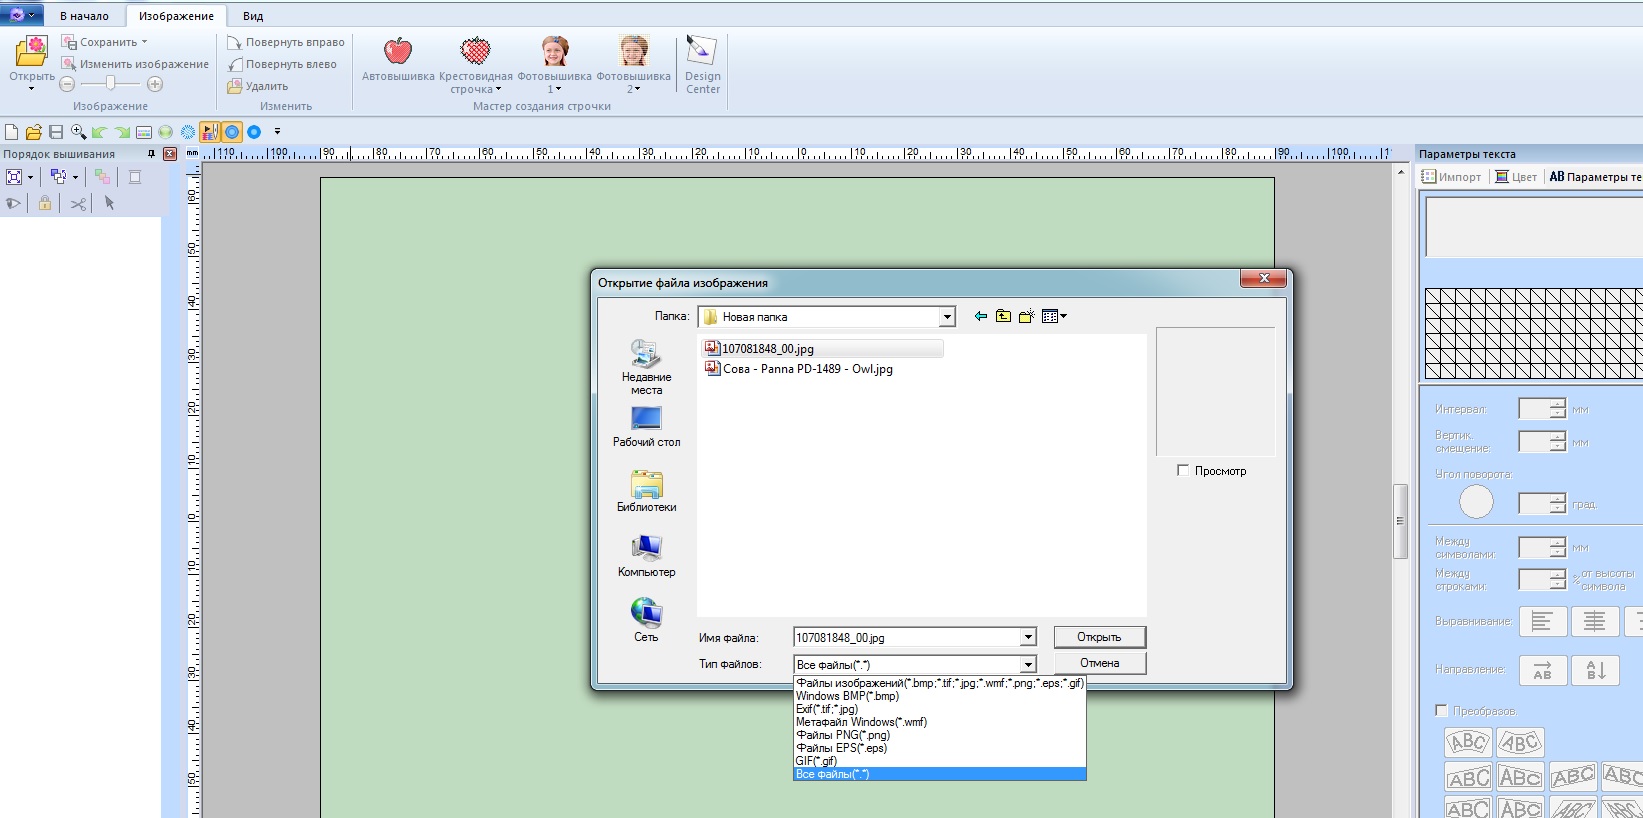Switch to the Вид ribbon tab
The height and width of the screenshot is (818, 1643).
(253, 16)
